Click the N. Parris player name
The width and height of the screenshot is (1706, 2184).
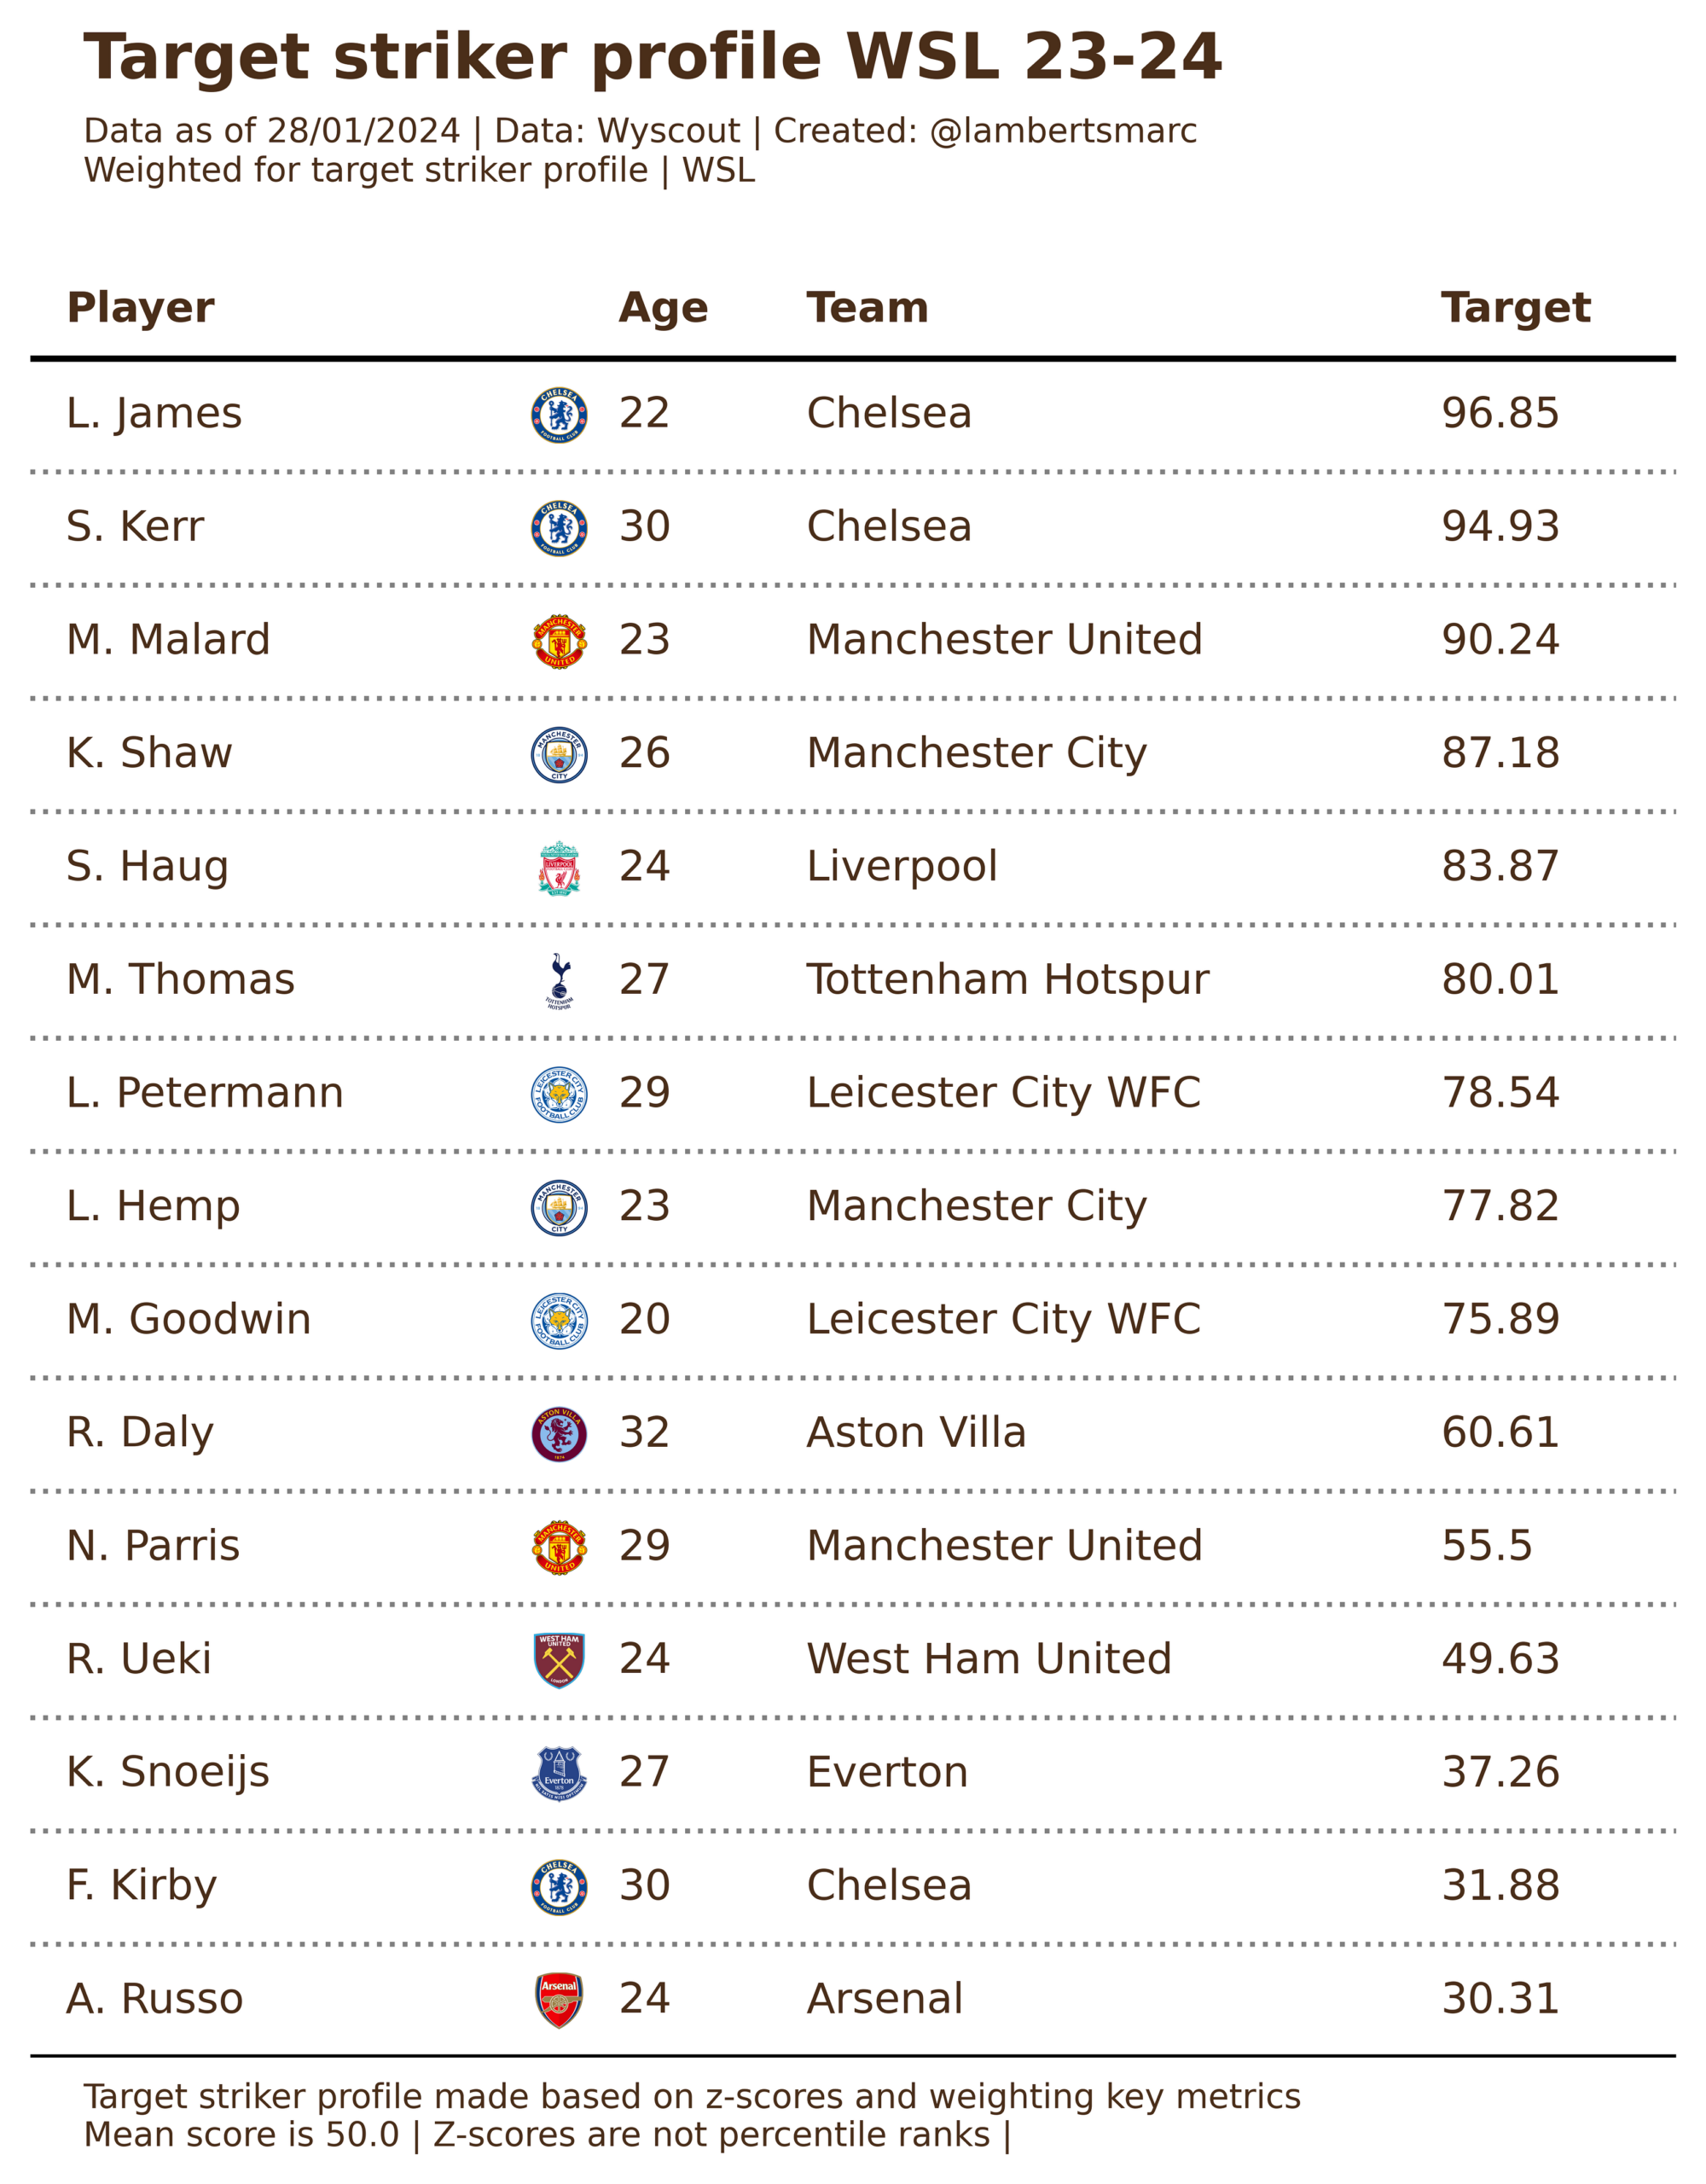point(153,1545)
